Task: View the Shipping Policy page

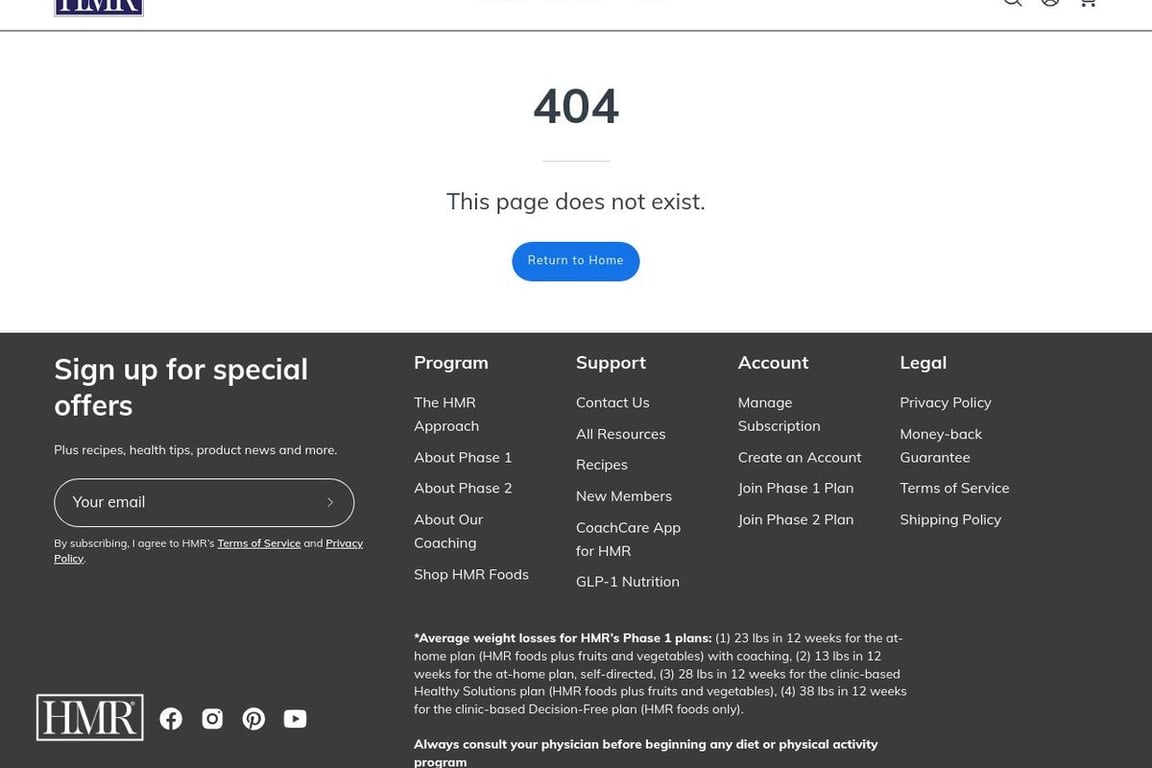Action: (950, 520)
